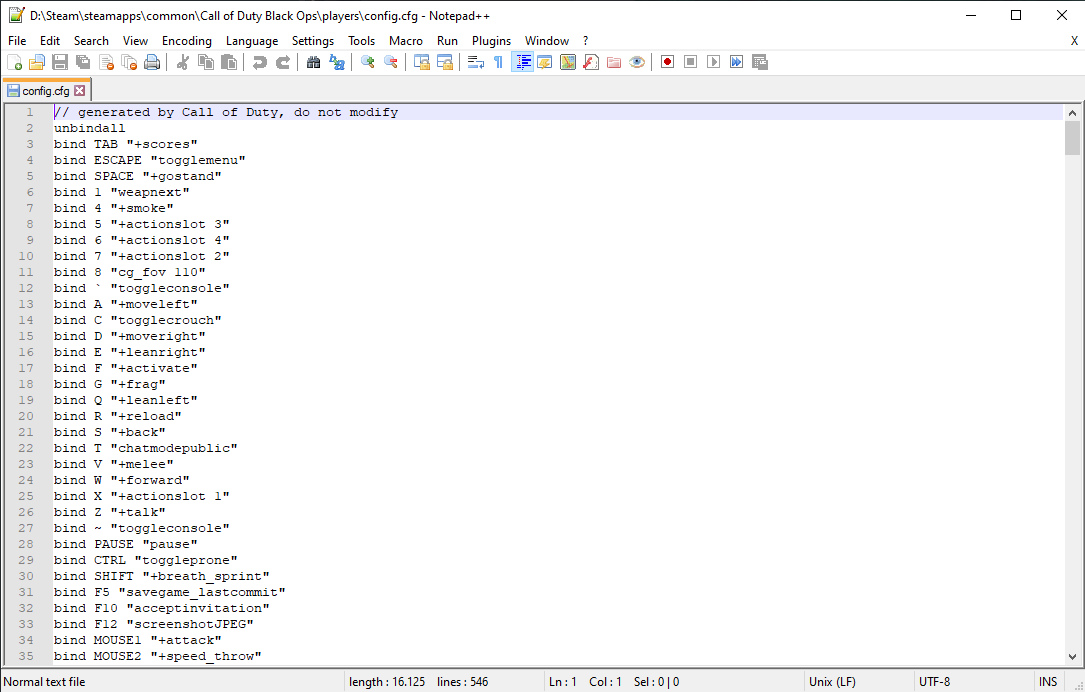Open the Window menu
Viewport: 1085px width, 692px height.
tap(547, 41)
